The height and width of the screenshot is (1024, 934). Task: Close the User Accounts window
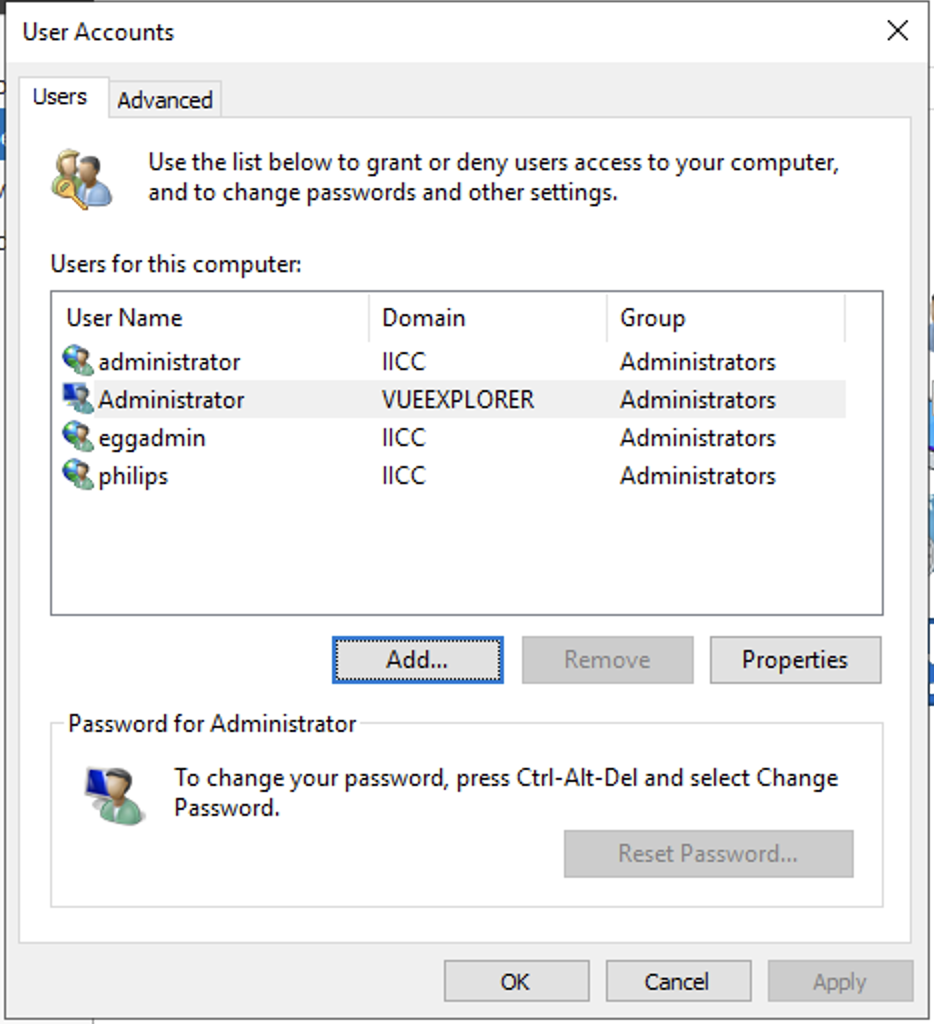click(897, 31)
